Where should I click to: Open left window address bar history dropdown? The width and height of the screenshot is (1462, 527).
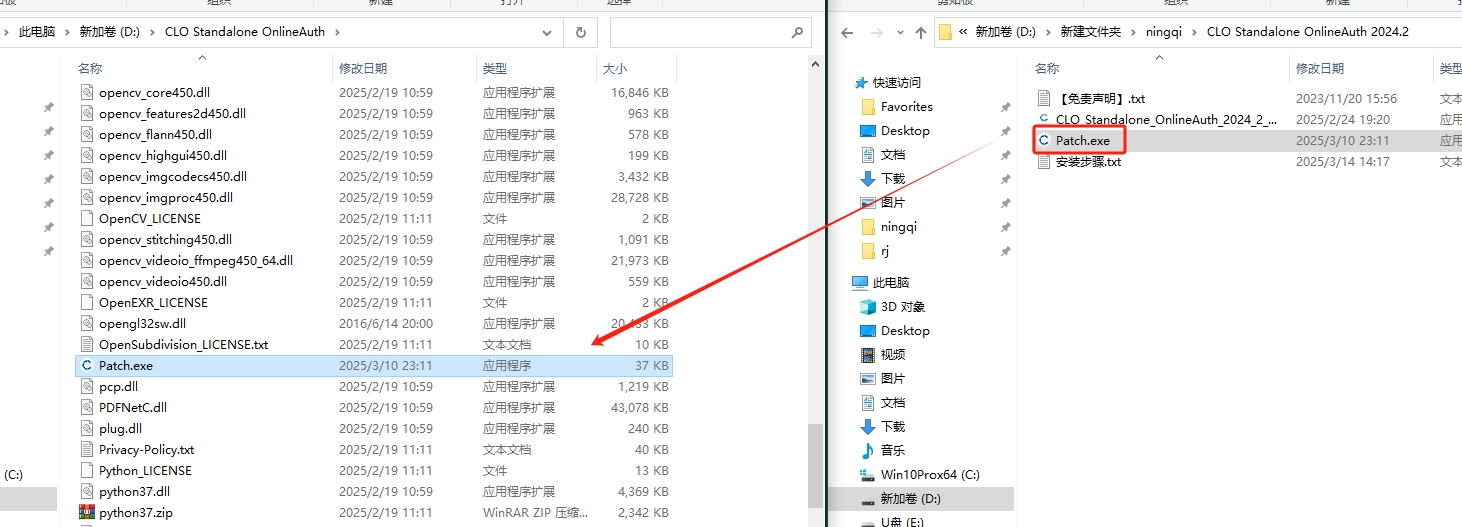click(x=547, y=32)
